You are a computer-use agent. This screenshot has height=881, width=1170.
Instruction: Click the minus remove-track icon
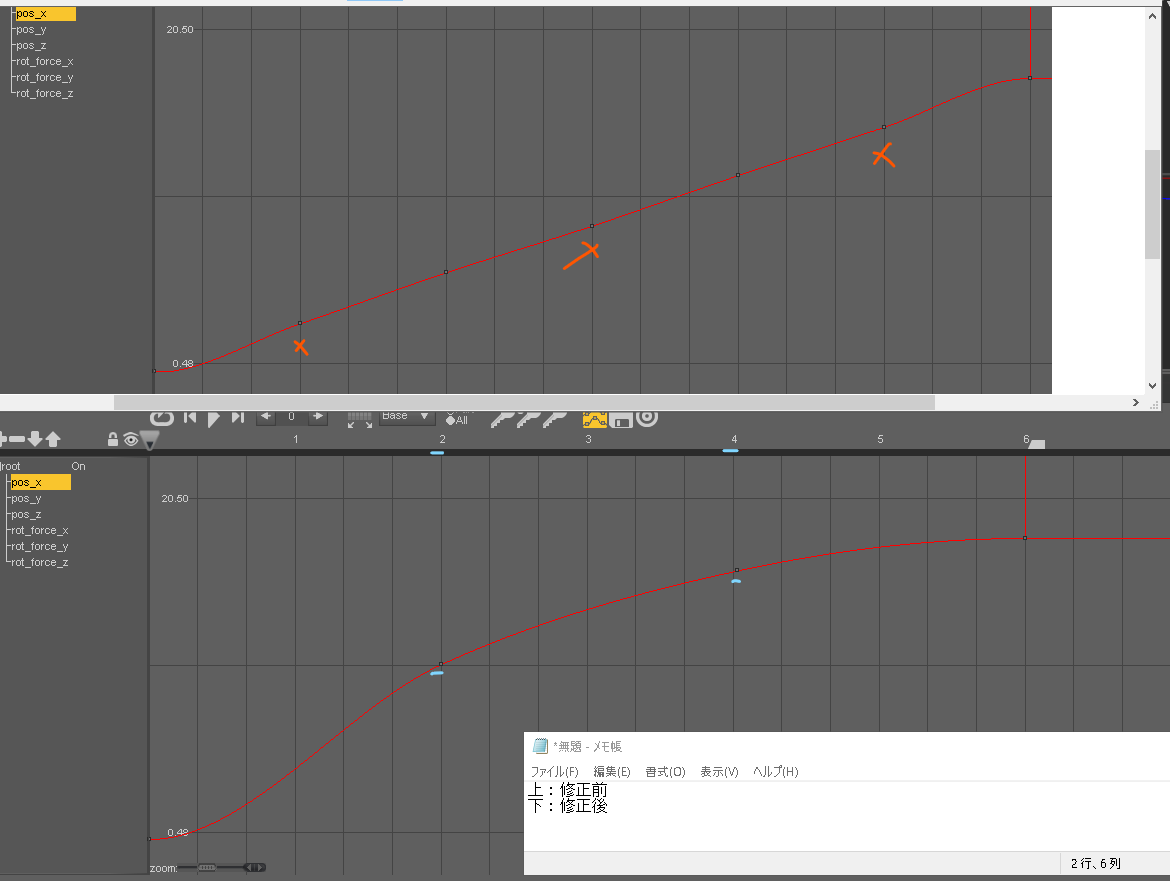(x=17, y=439)
